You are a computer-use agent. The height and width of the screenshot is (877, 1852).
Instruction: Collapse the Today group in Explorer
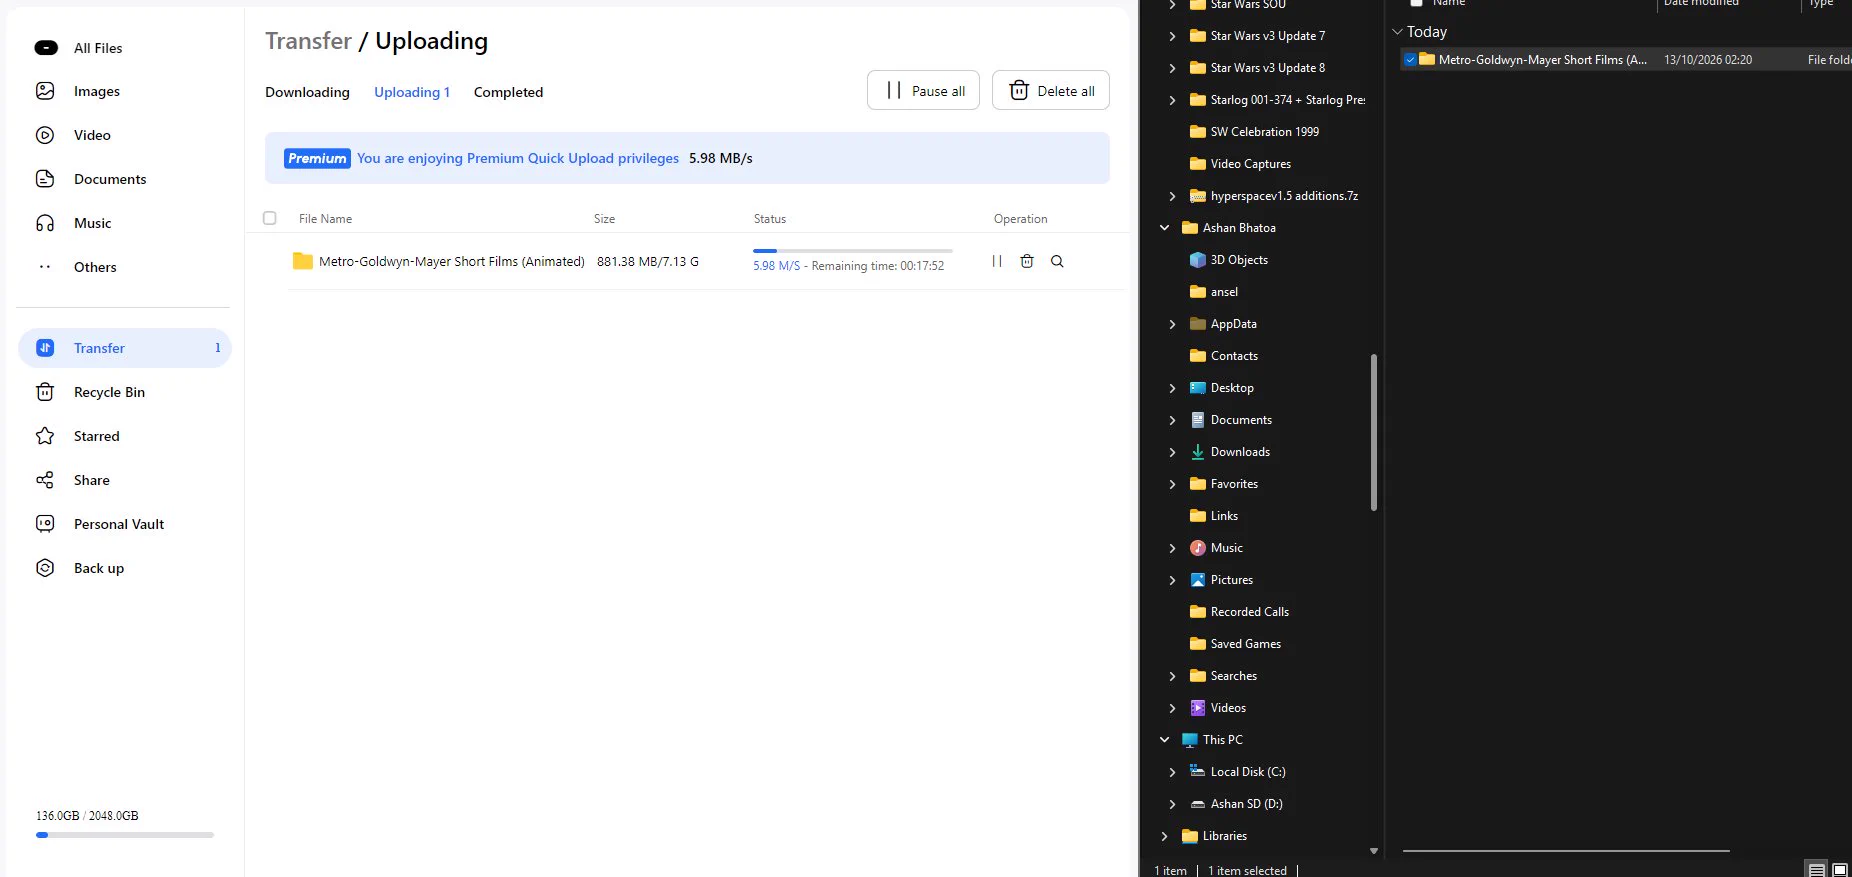[x=1397, y=32]
